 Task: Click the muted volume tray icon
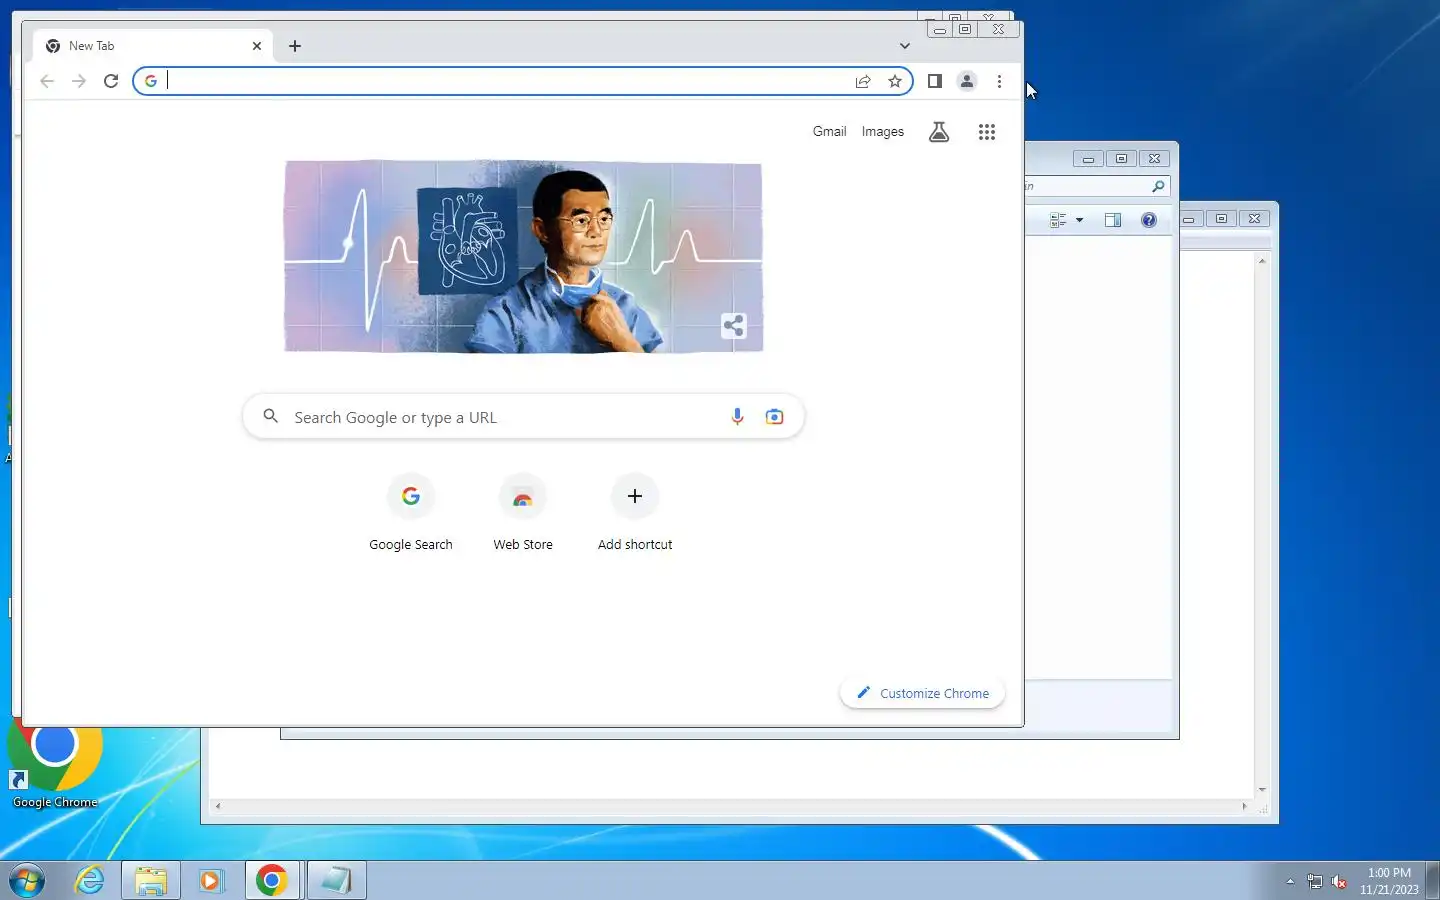[x=1339, y=881]
